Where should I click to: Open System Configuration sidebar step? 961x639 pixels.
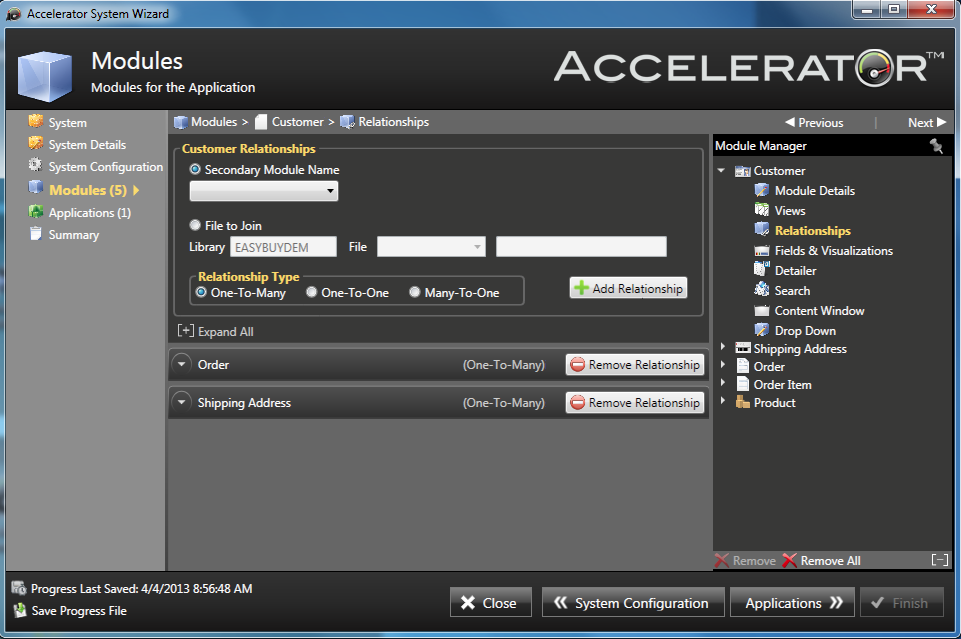105,167
